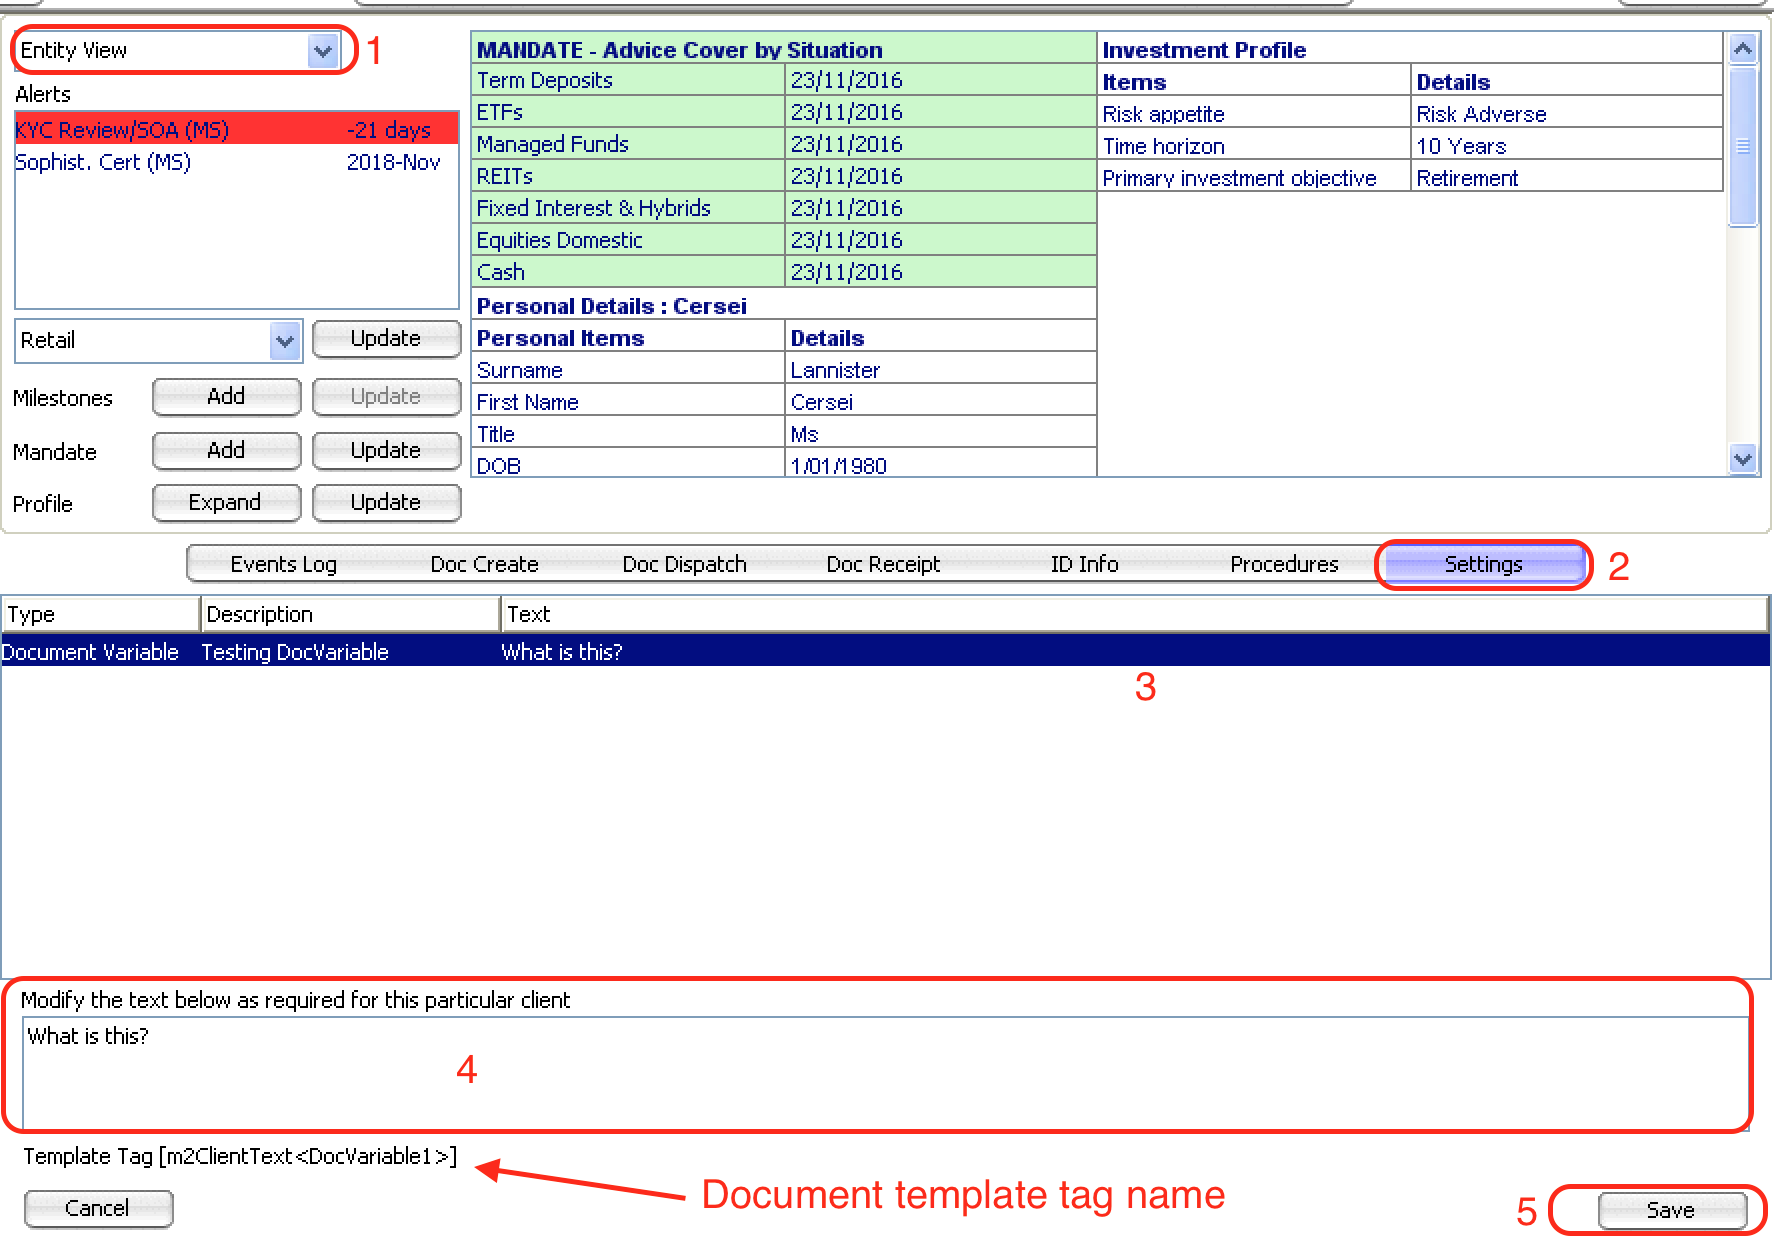
Task: Add a new Mandate
Action: click(226, 451)
